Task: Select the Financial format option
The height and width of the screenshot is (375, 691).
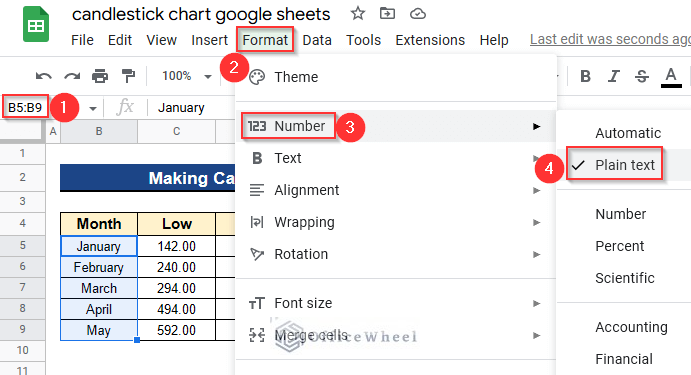Action: coord(624,359)
